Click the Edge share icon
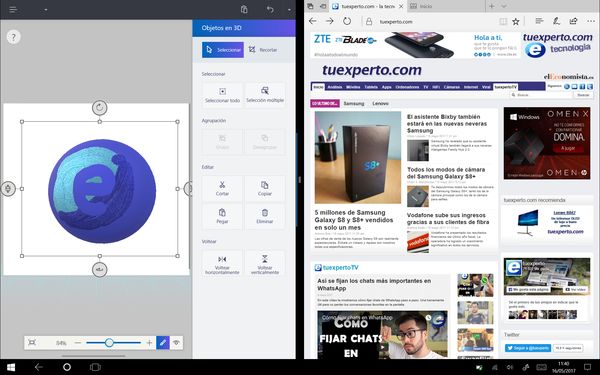 (x=573, y=21)
